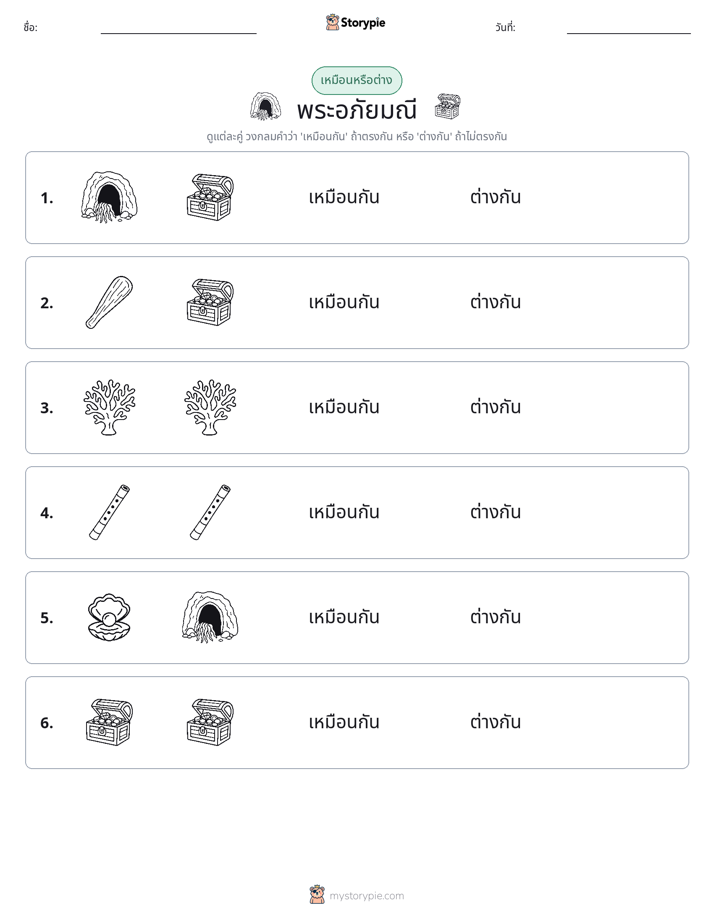
Task: Click the cave icon in row 5
Action: tap(210, 617)
